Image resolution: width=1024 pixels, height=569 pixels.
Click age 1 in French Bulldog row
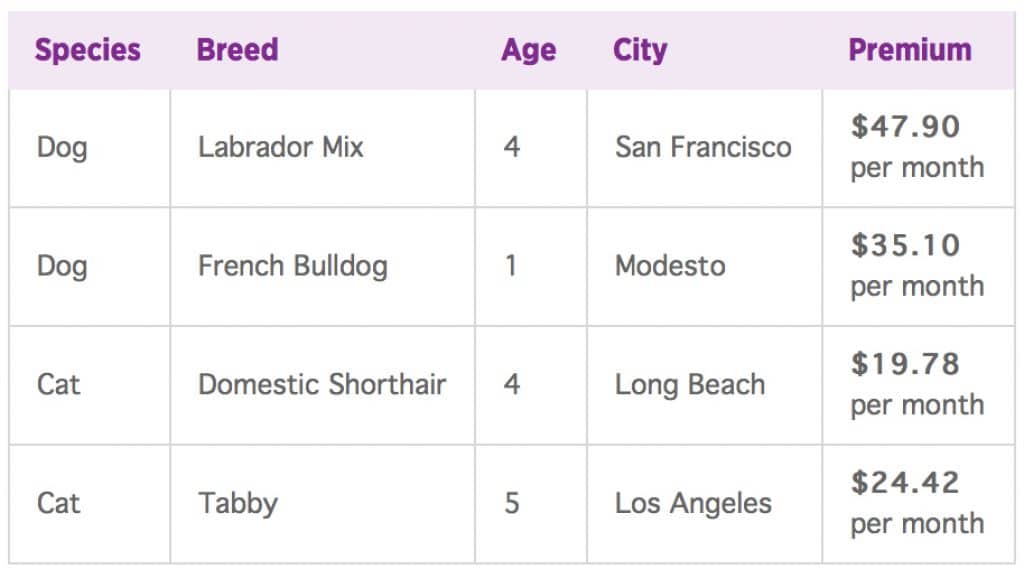511,266
